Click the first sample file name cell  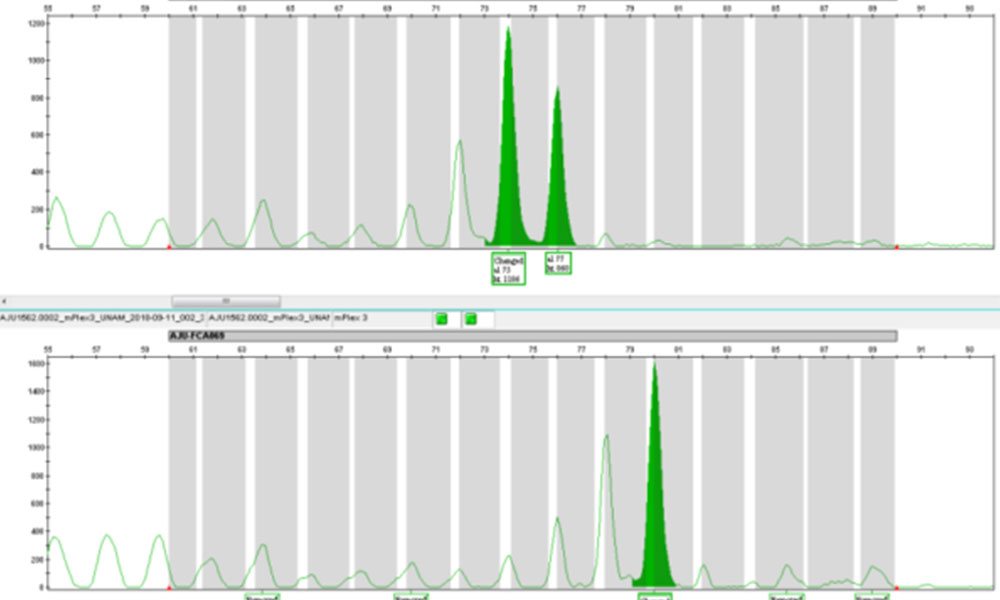102,318
